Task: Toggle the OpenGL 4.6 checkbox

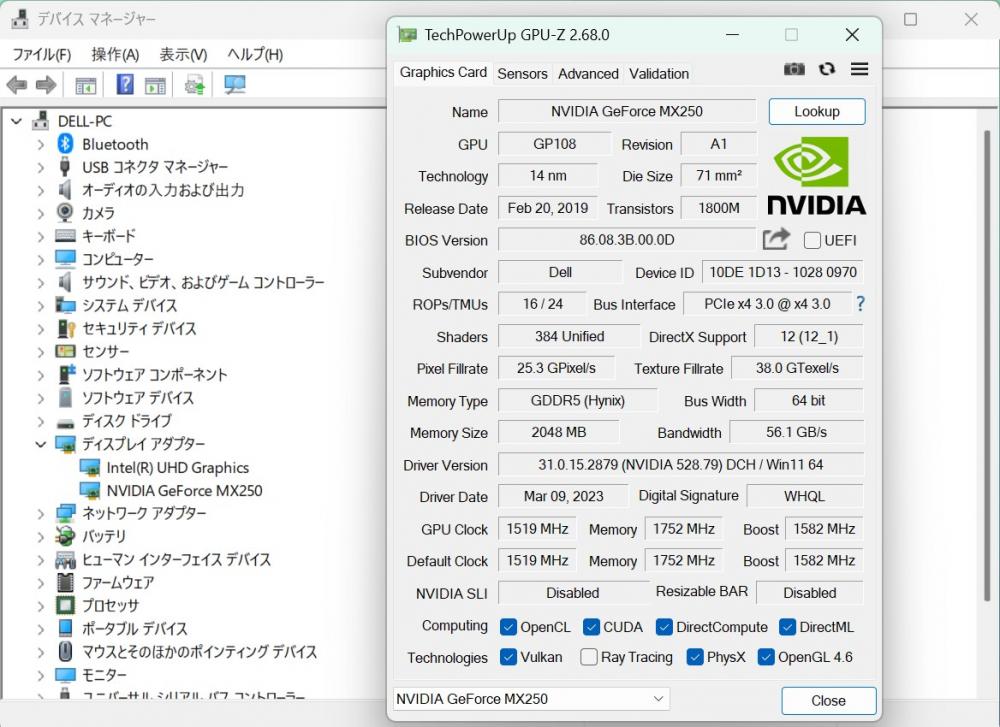Action: tap(766, 657)
